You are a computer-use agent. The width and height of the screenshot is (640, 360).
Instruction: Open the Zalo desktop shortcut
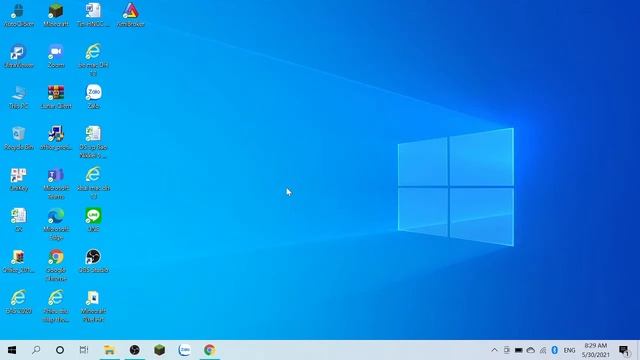[93, 97]
